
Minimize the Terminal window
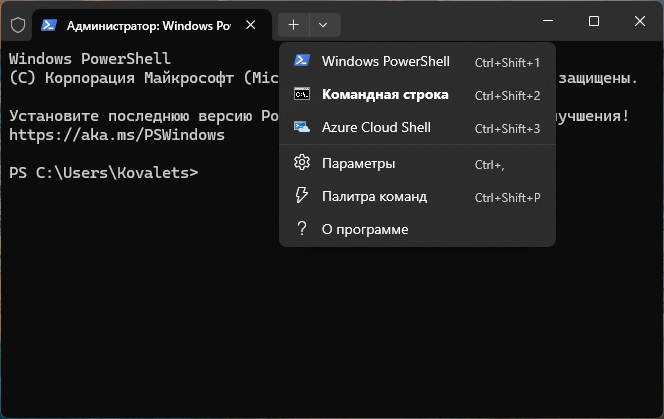(x=549, y=21)
